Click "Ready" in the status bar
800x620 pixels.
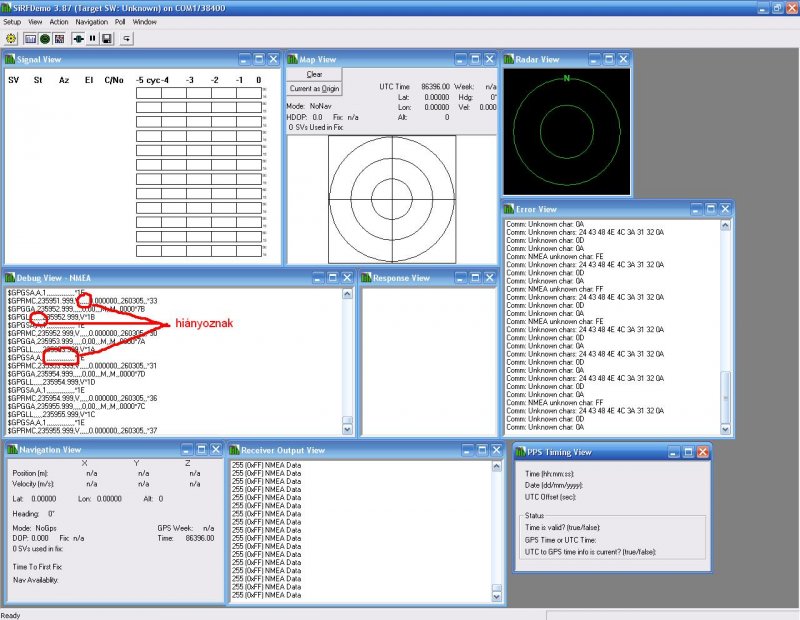(10, 615)
